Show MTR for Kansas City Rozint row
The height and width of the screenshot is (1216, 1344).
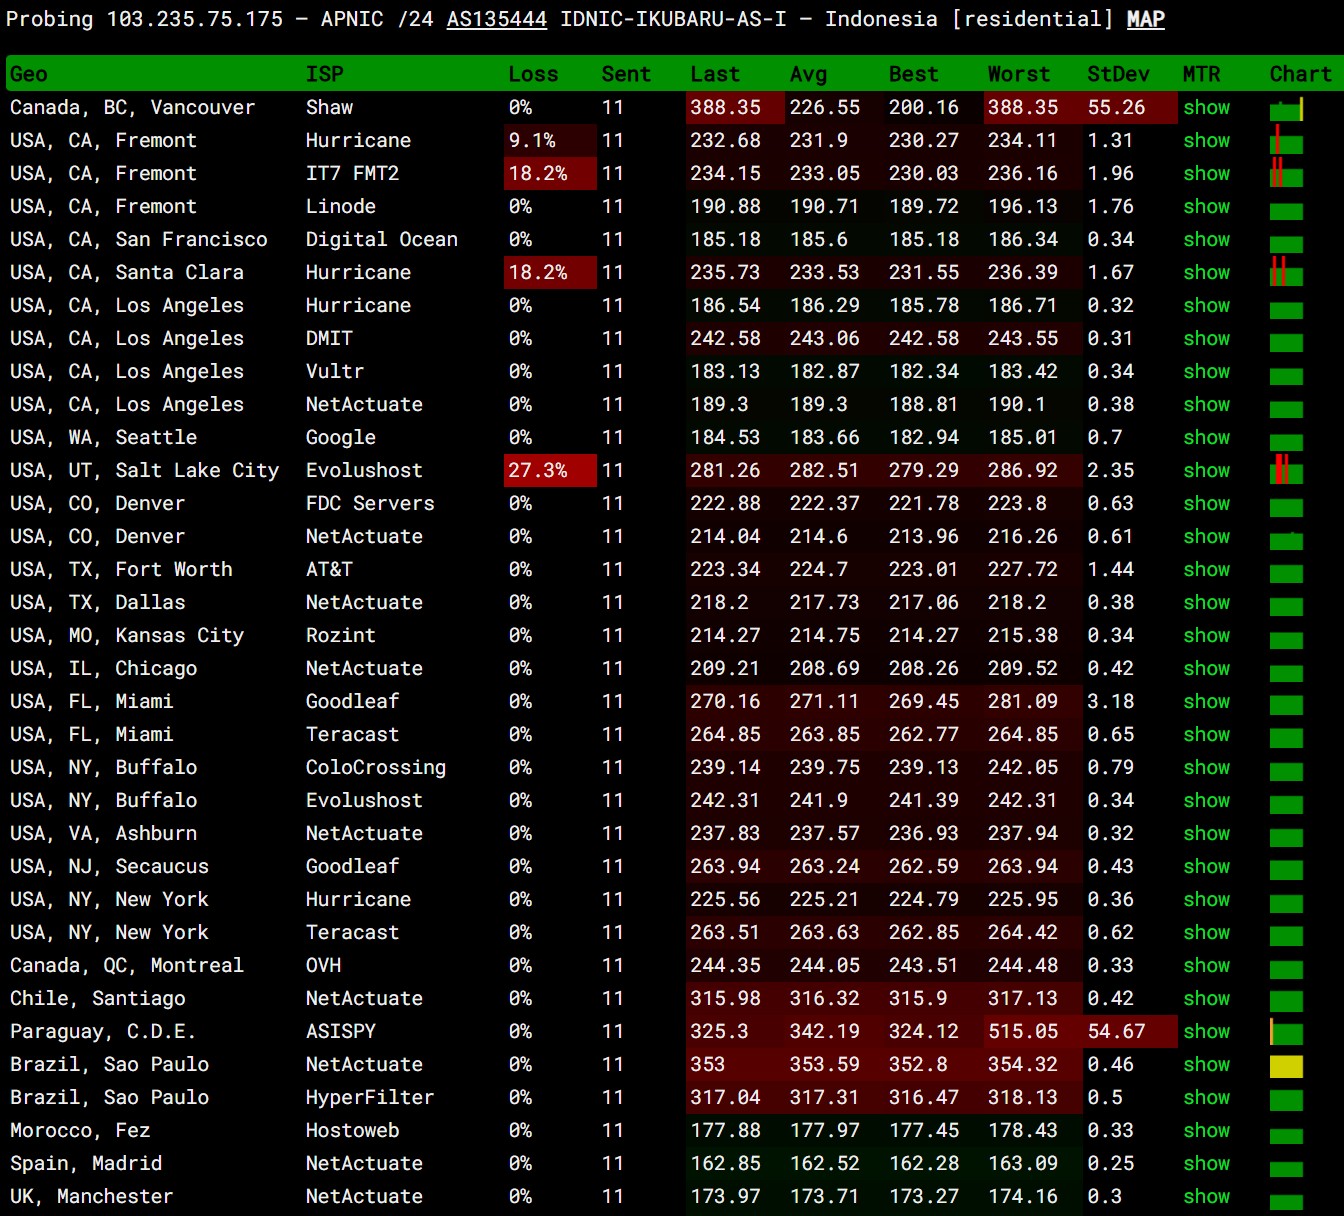click(x=1206, y=635)
